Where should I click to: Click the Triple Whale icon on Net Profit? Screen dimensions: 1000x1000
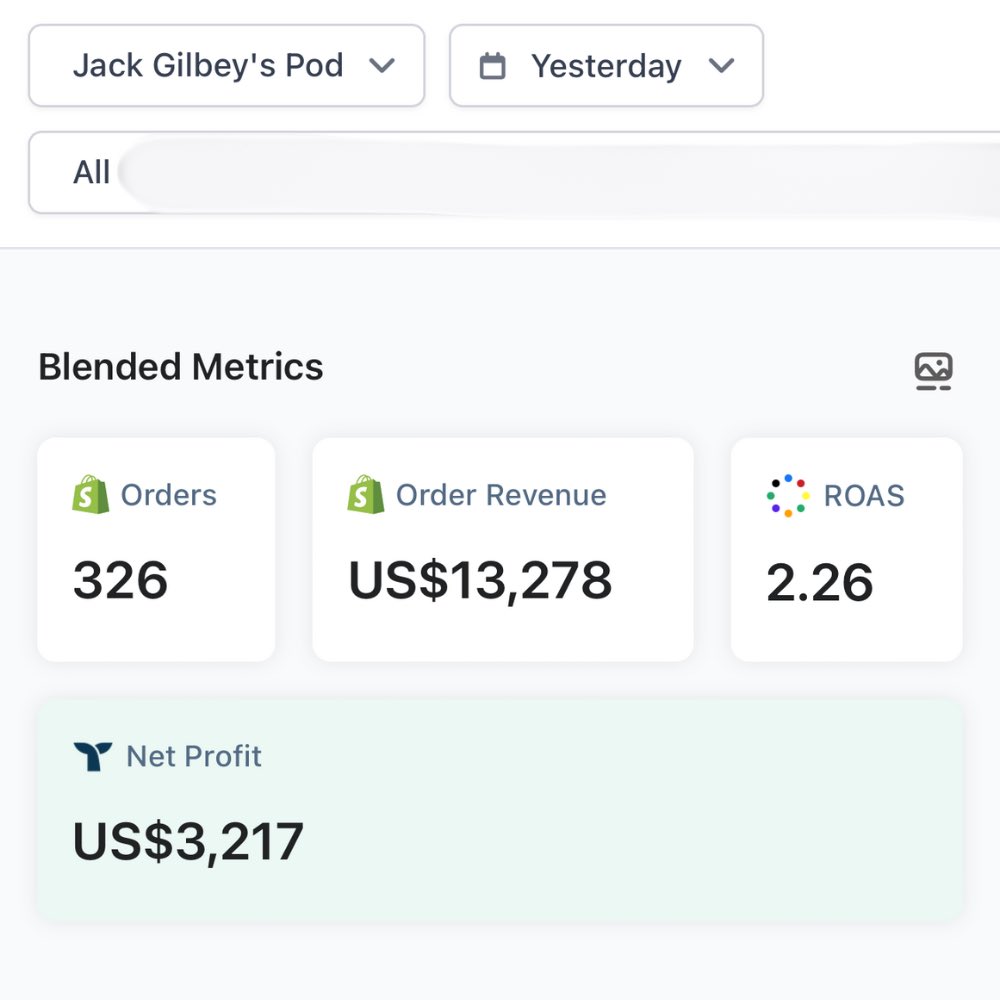pyautogui.click(x=94, y=756)
